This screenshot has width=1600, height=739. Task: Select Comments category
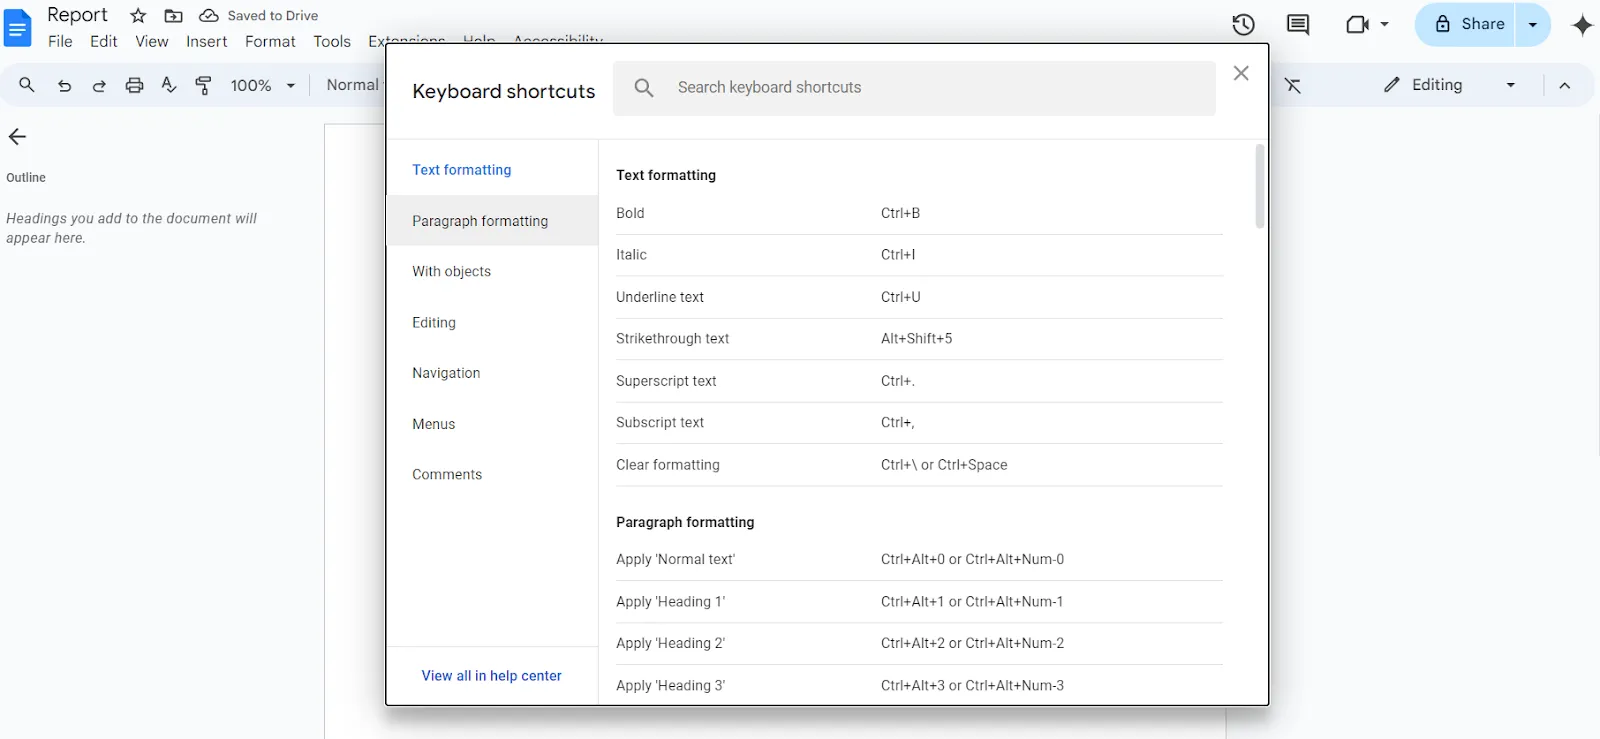(x=492, y=474)
